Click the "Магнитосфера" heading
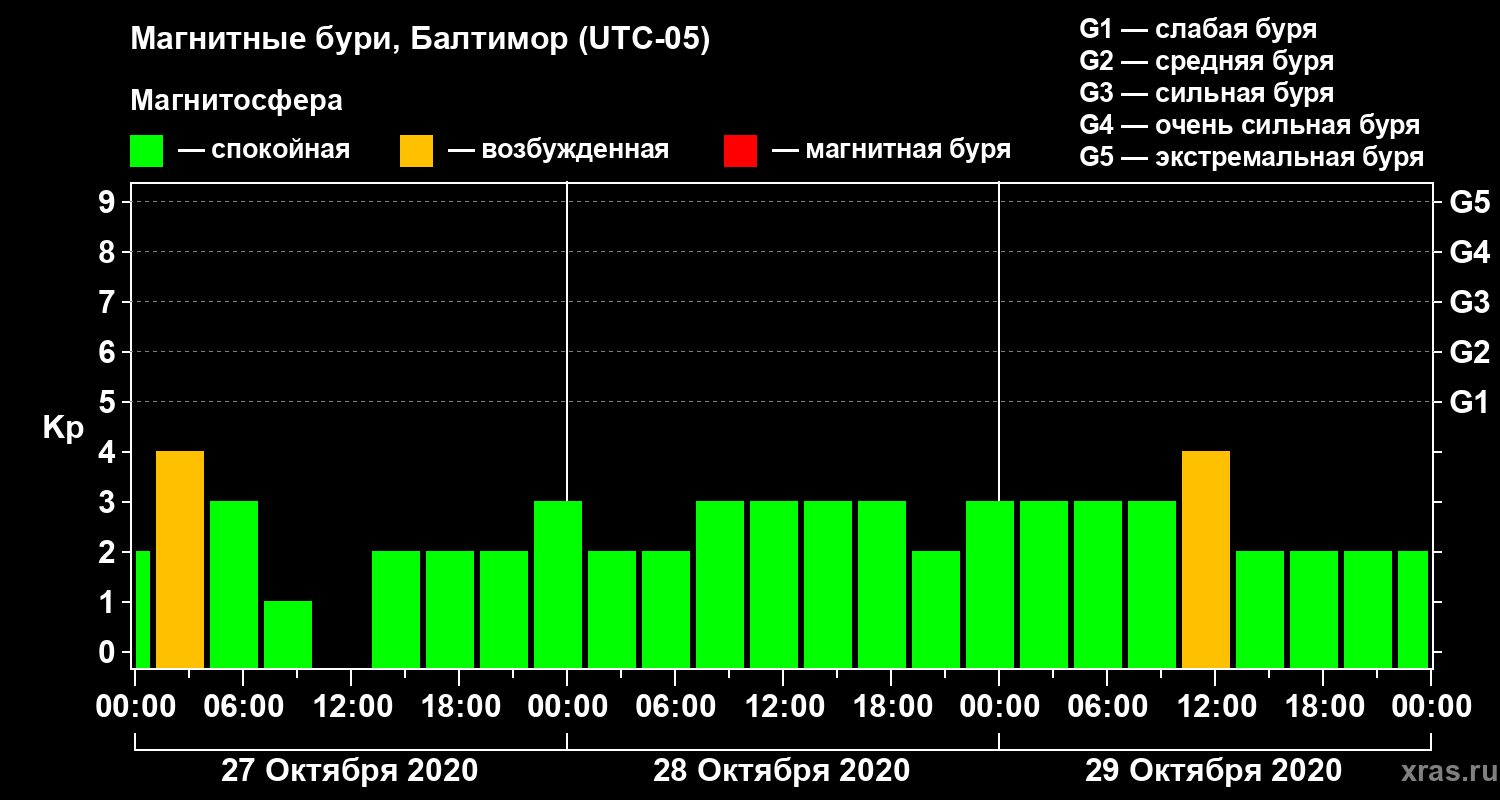 pos(237,101)
